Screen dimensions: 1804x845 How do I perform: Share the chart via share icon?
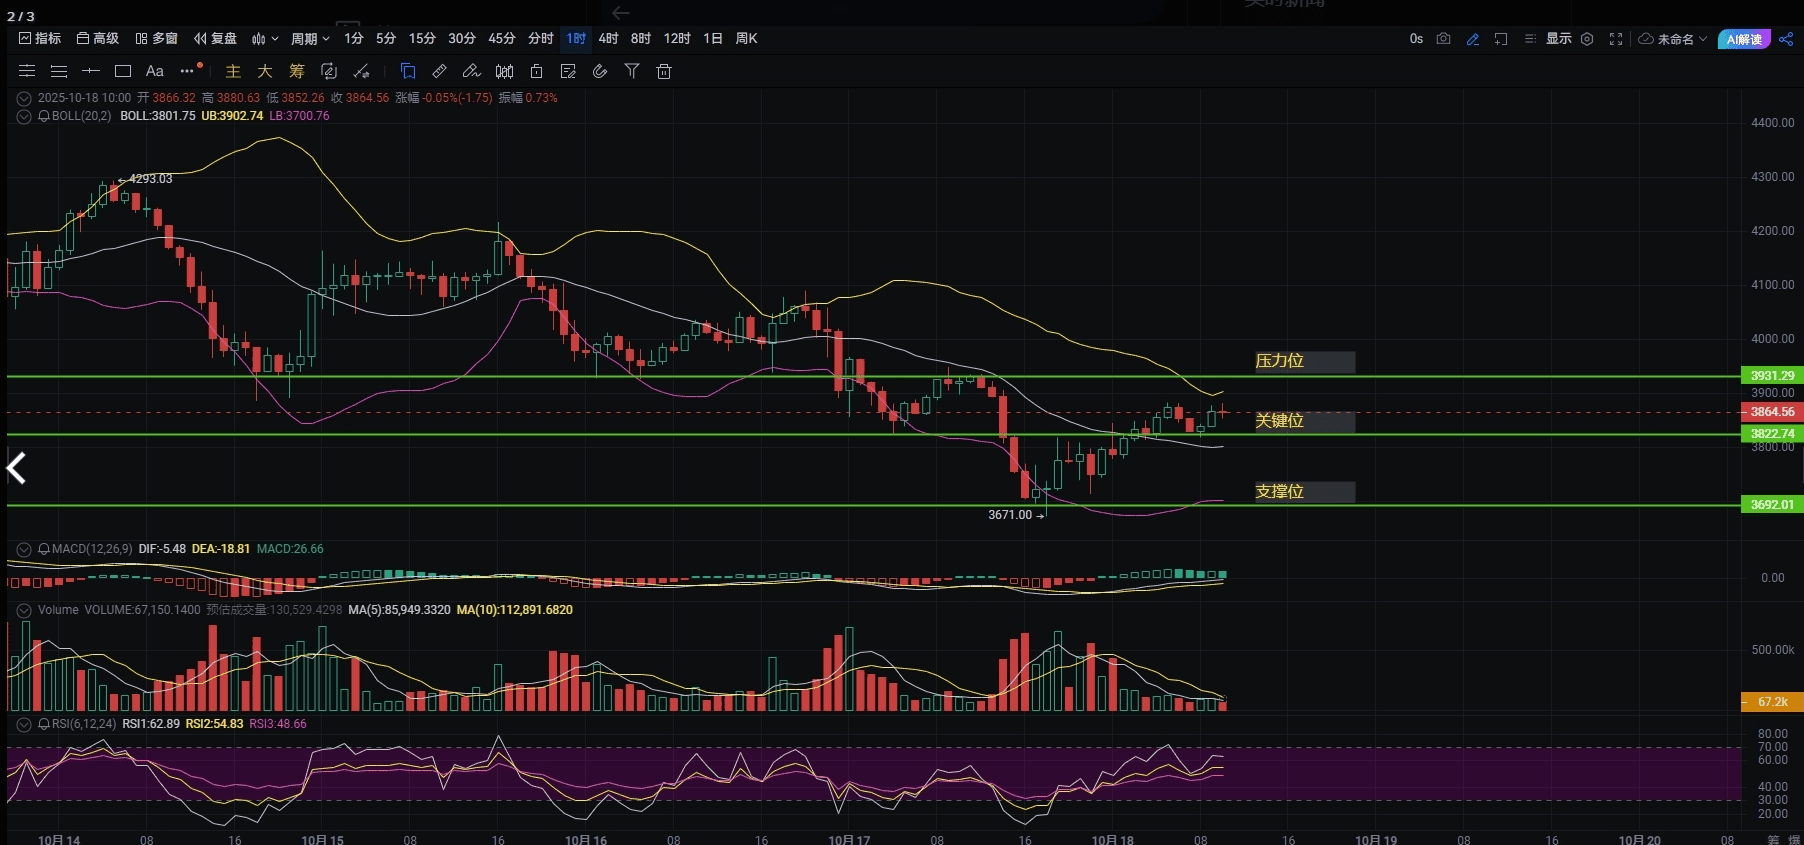(1786, 39)
